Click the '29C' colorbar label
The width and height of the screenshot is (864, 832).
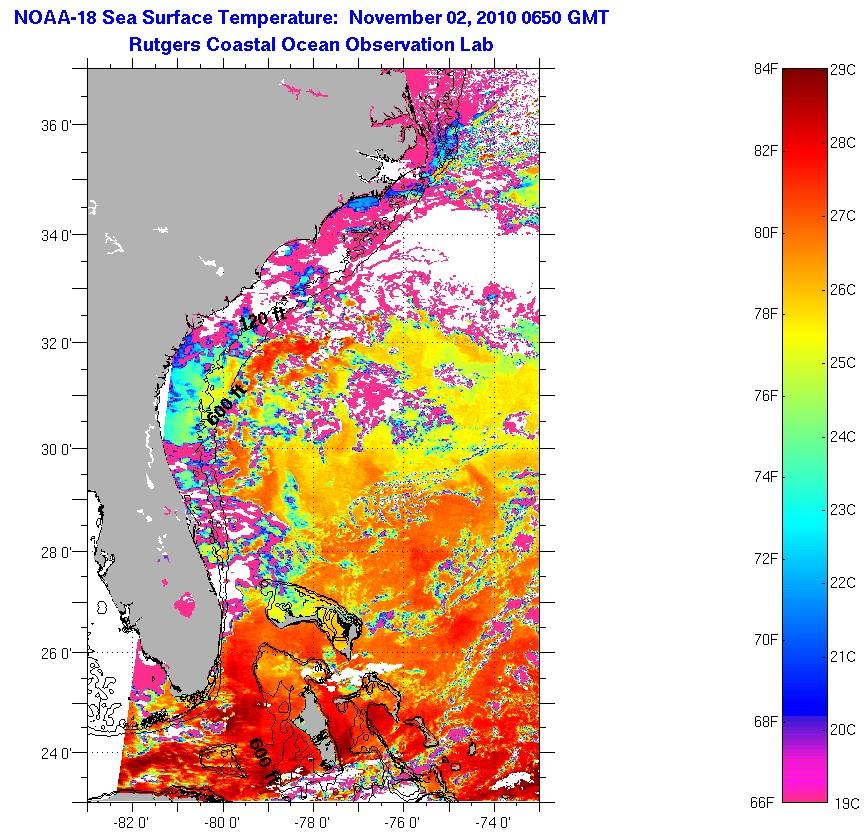click(x=843, y=70)
